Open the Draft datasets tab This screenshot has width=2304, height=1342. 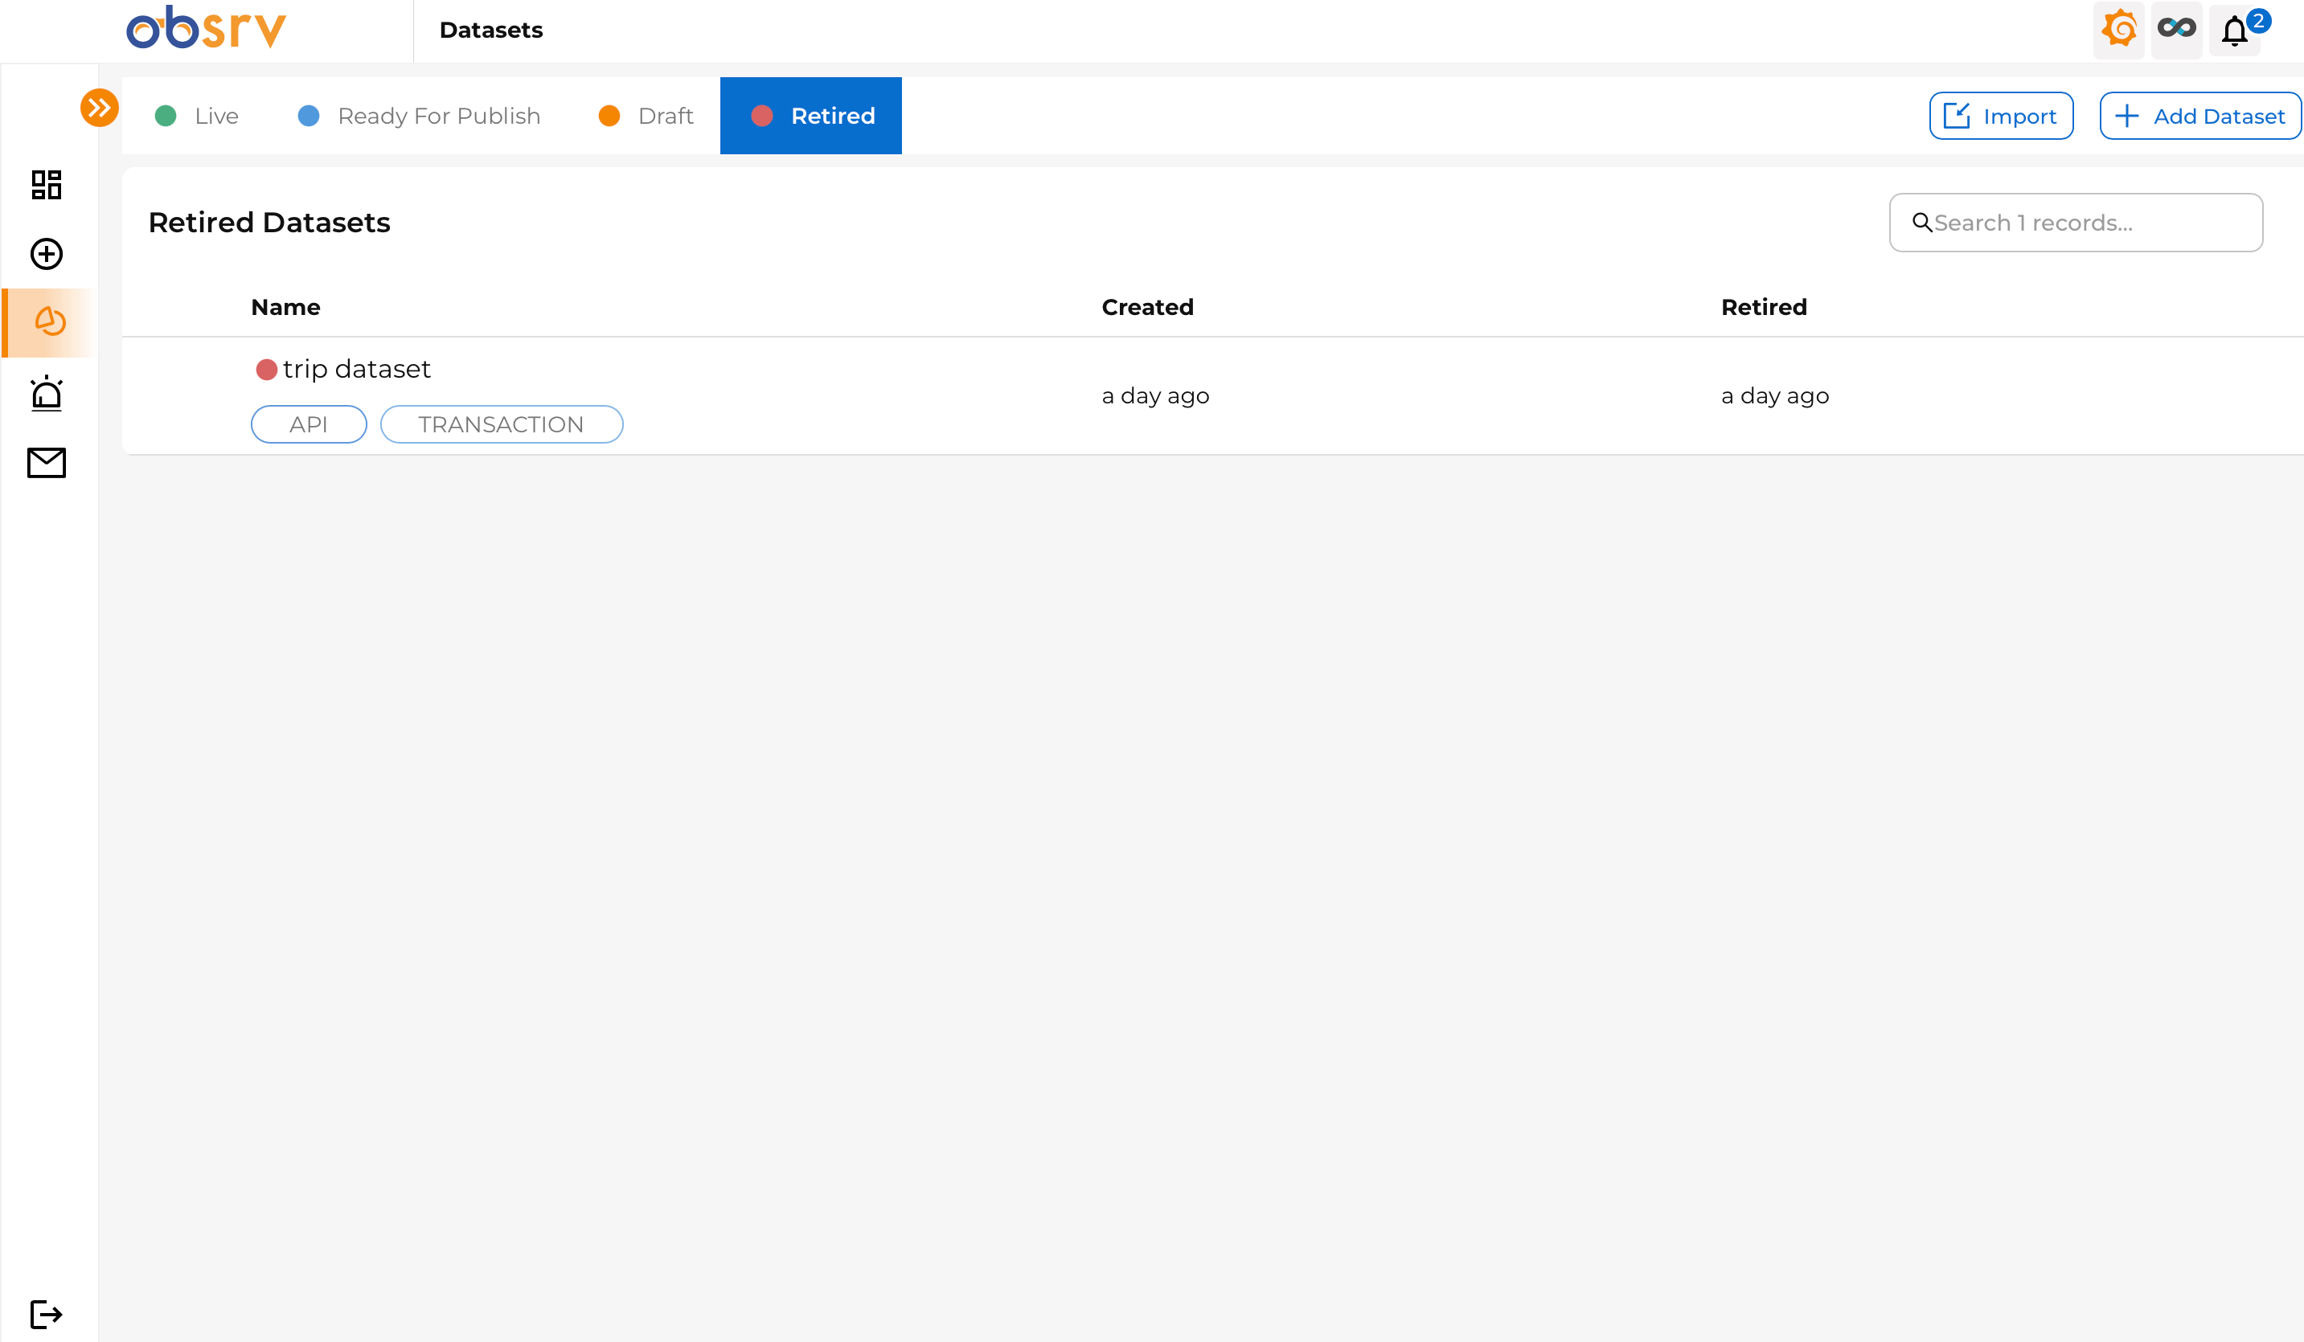click(x=646, y=116)
